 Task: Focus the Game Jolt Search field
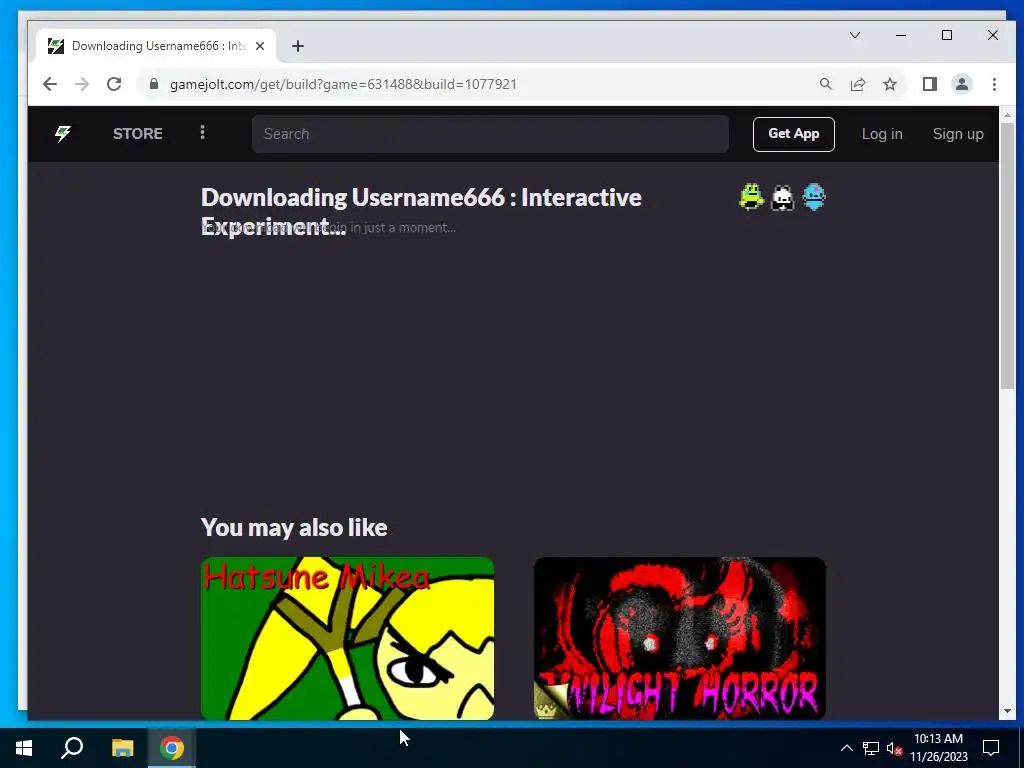tap(490, 134)
